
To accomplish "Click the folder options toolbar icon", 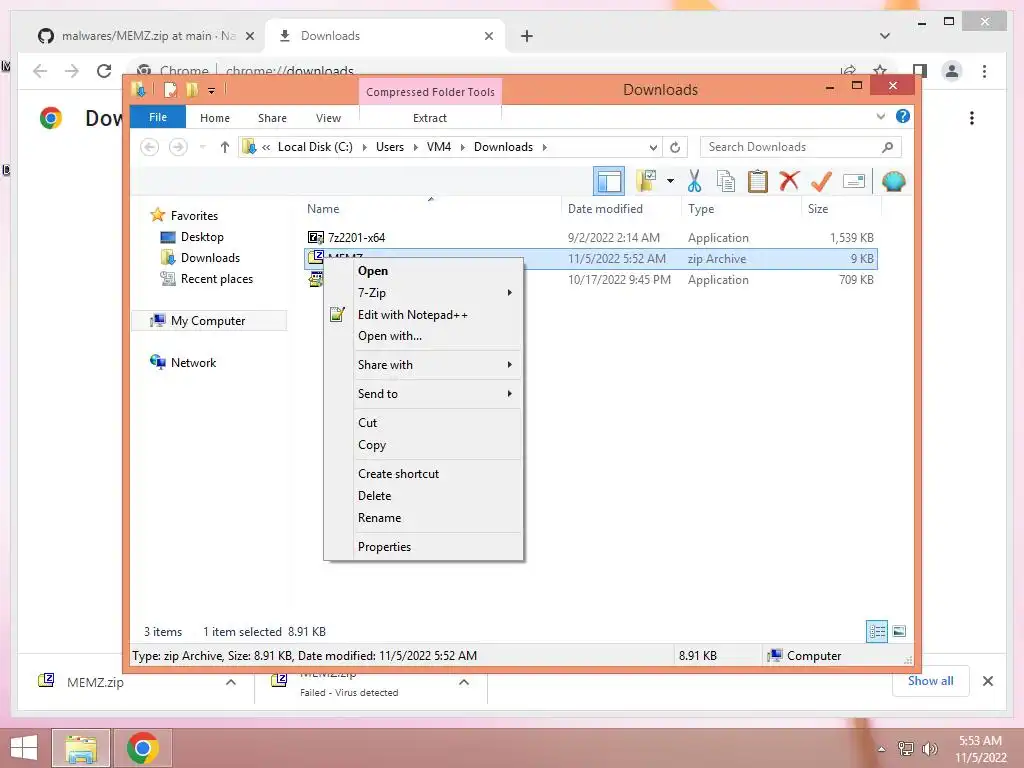I will click(646, 181).
